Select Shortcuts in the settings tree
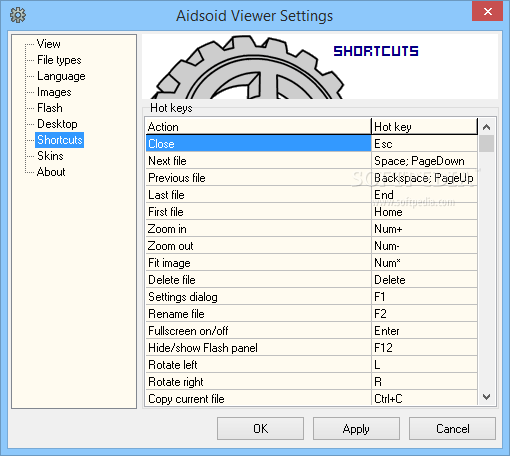Viewport: 510px width, 456px height. [x=60, y=140]
